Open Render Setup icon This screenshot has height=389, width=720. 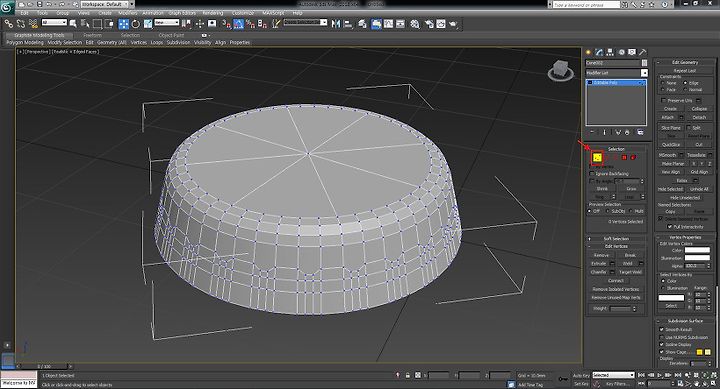pos(429,23)
